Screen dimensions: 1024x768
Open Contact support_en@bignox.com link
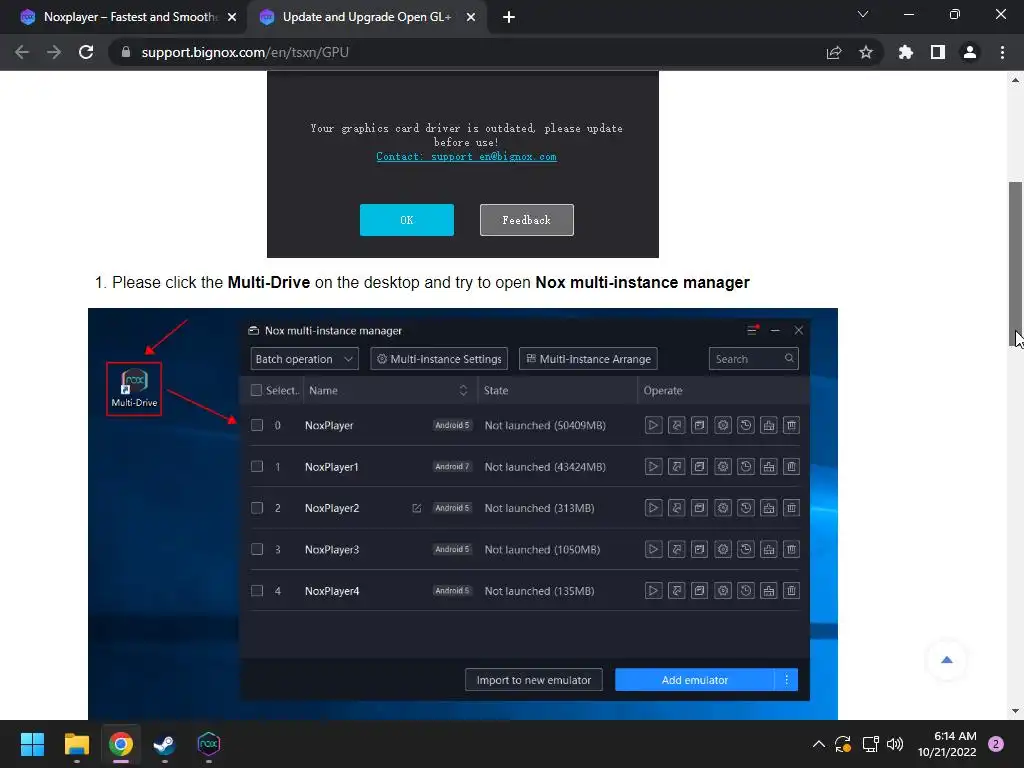coord(466,157)
